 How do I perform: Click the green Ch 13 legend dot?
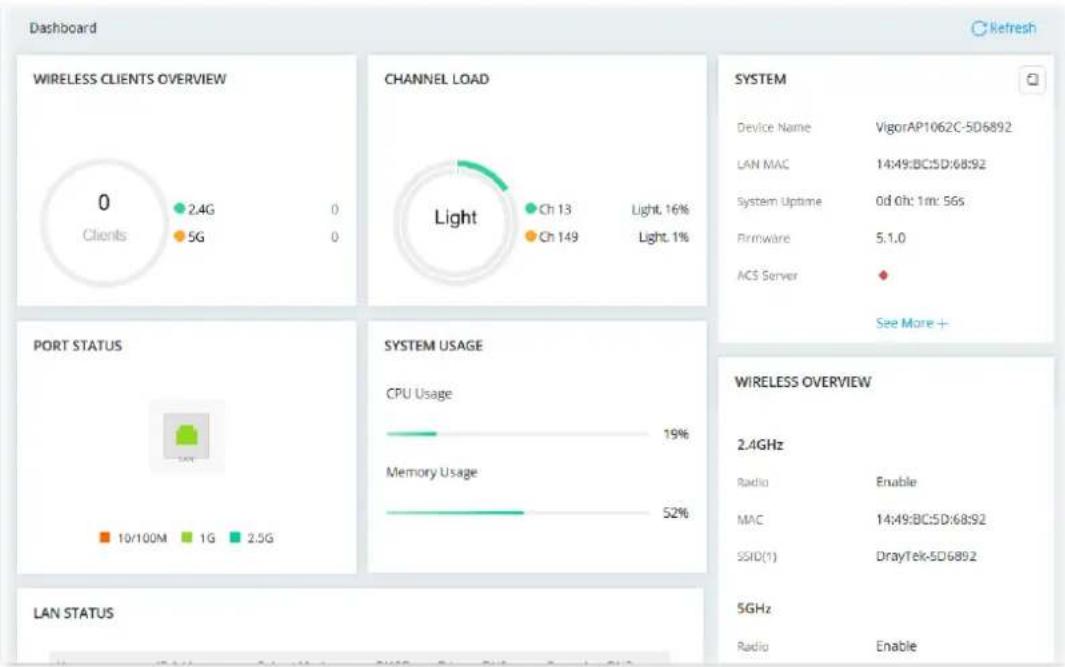click(x=530, y=209)
